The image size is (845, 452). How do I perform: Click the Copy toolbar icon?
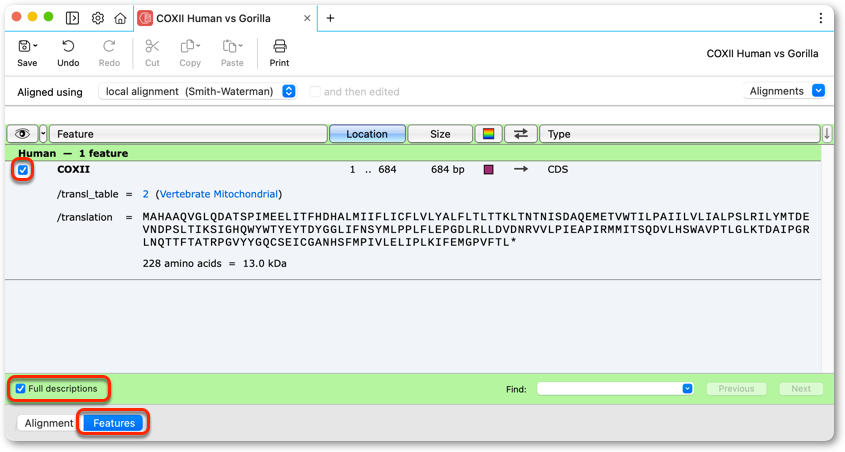(x=187, y=46)
